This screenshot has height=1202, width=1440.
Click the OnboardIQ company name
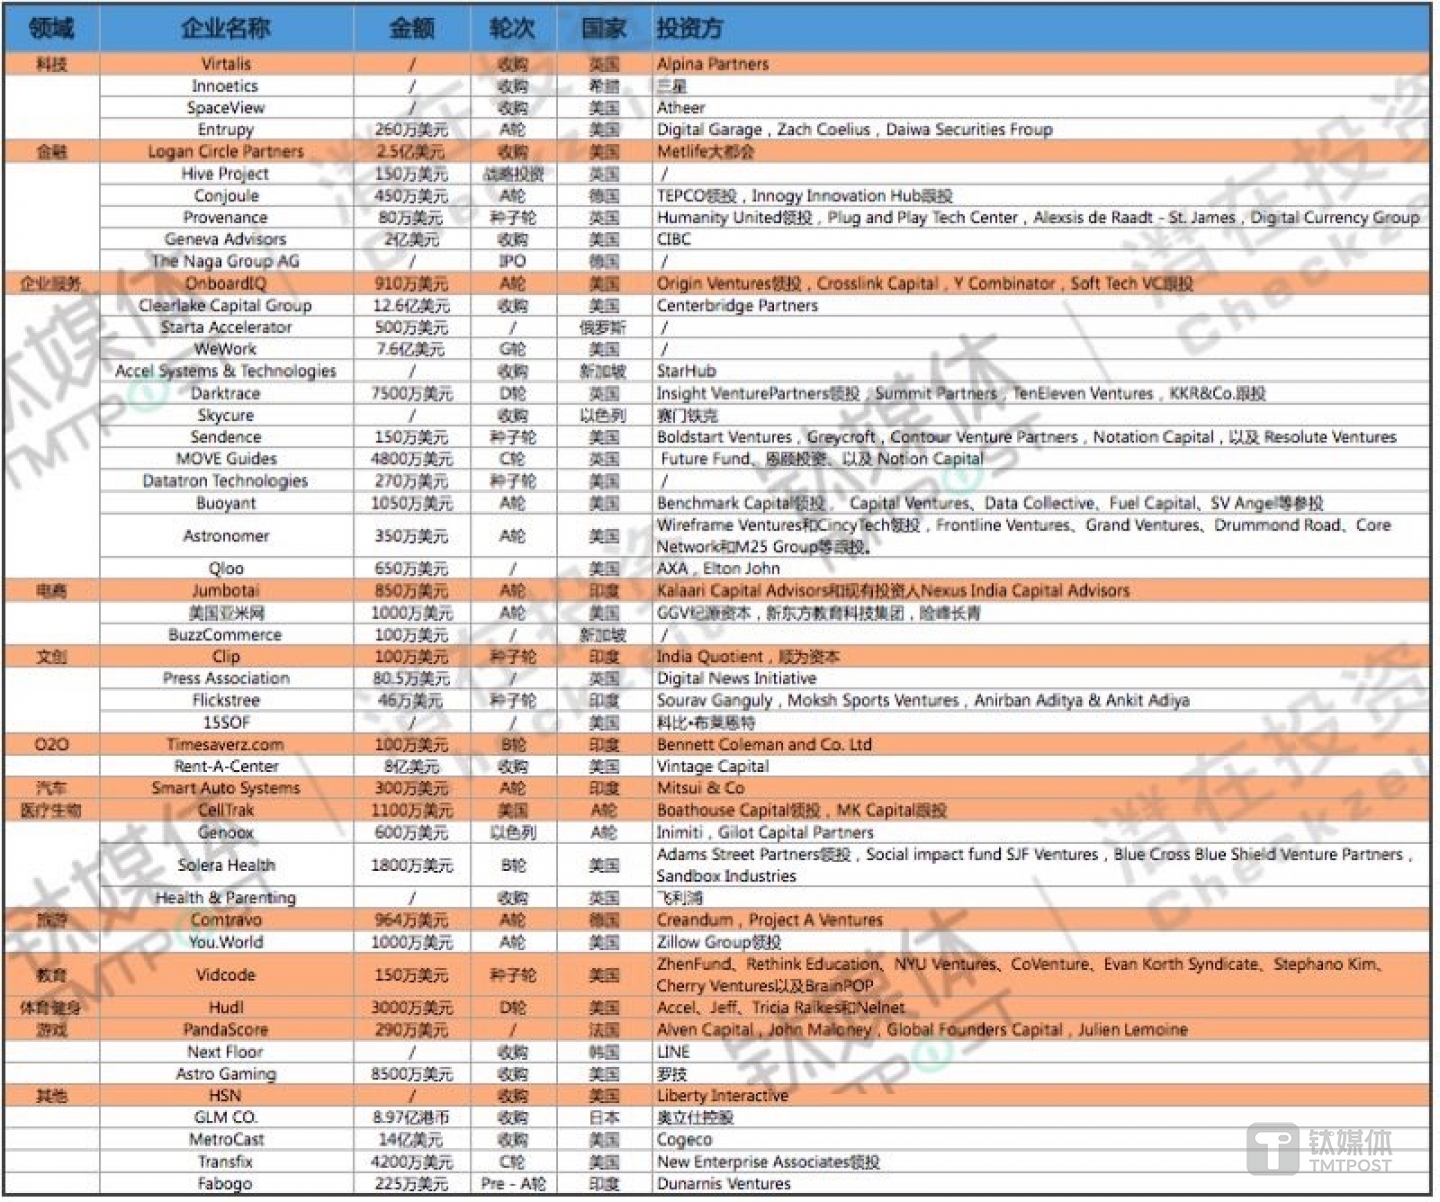tap(226, 284)
